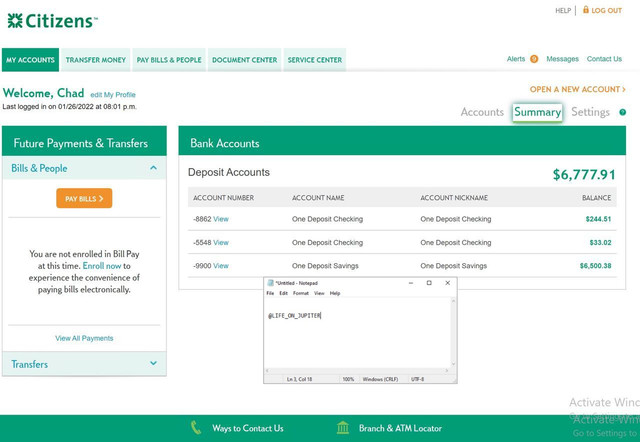Click Log Out

pos(607,11)
